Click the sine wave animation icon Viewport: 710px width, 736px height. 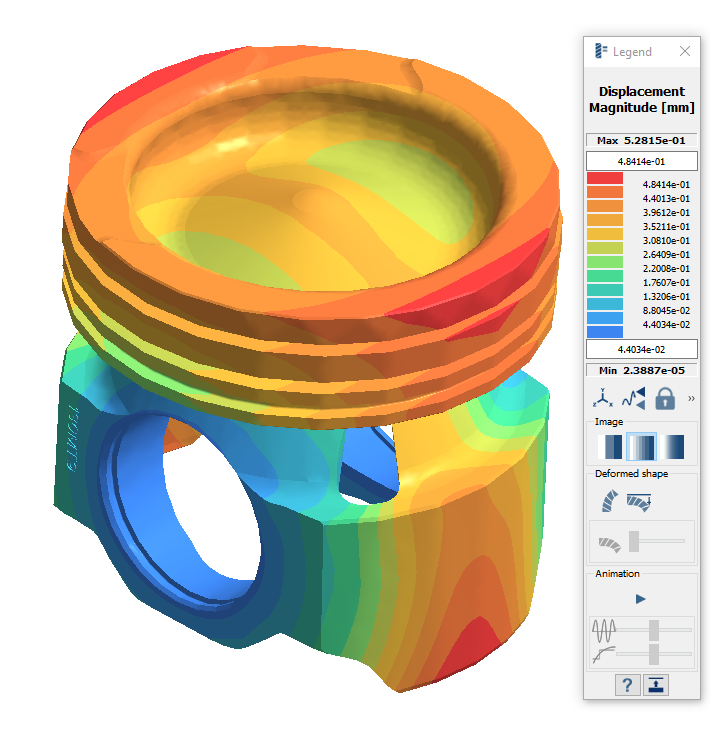604,630
